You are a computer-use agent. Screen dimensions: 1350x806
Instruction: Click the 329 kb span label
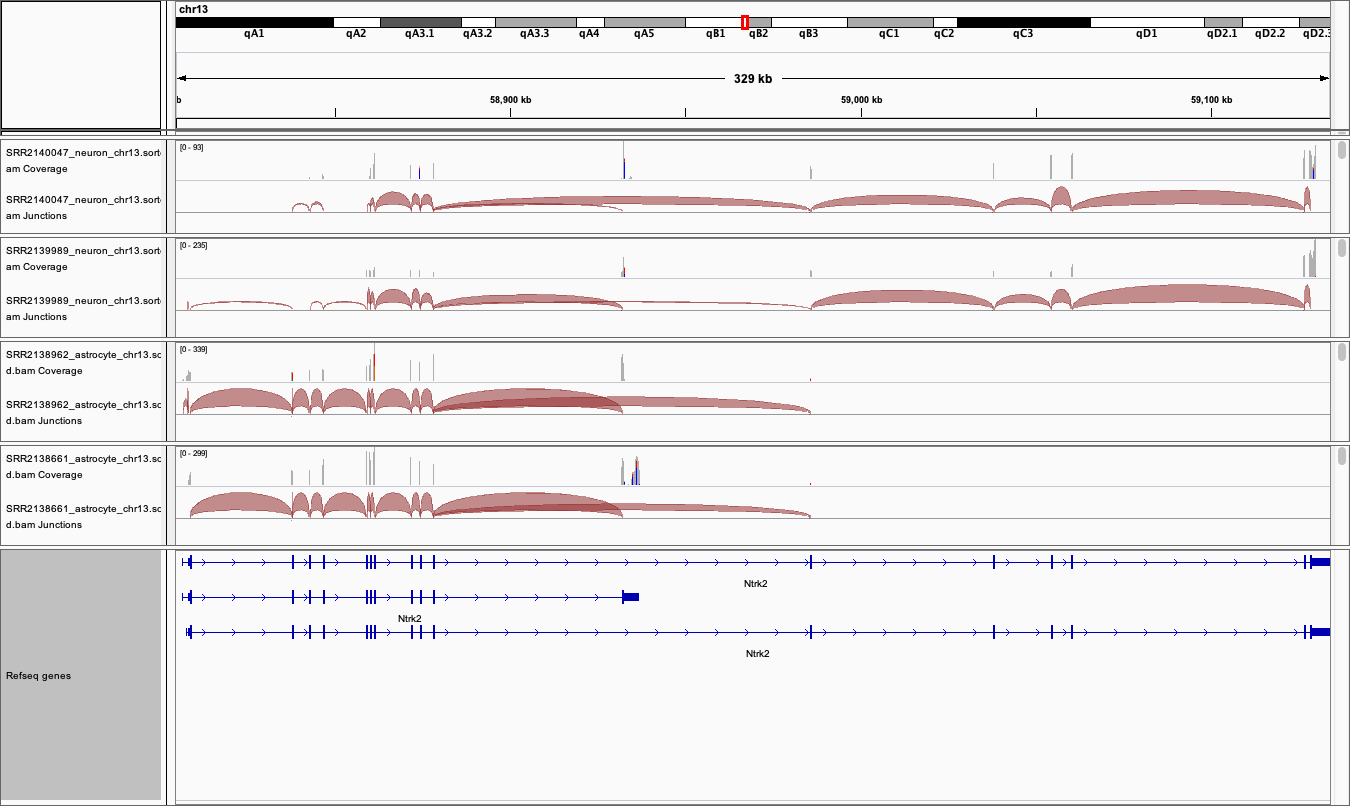pyautogui.click(x=752, y=78)
